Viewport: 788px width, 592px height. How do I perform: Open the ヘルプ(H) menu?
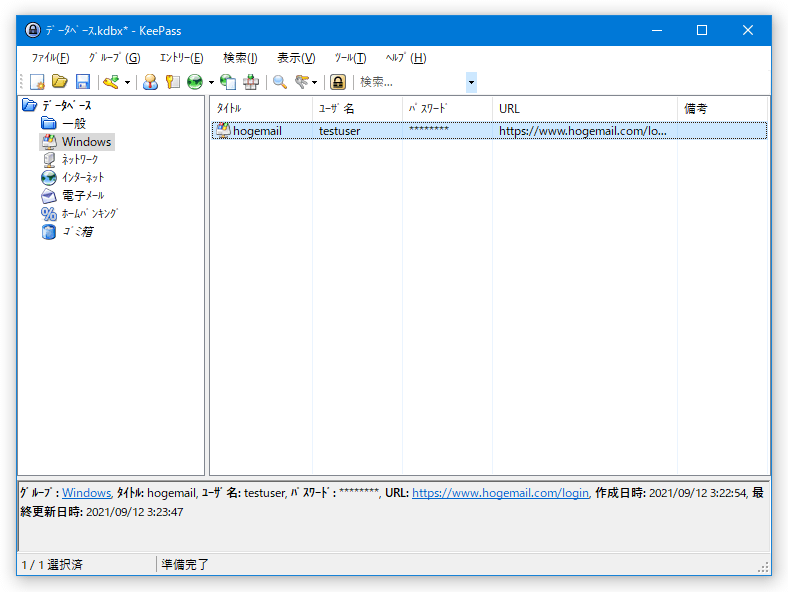click(406, 58)
